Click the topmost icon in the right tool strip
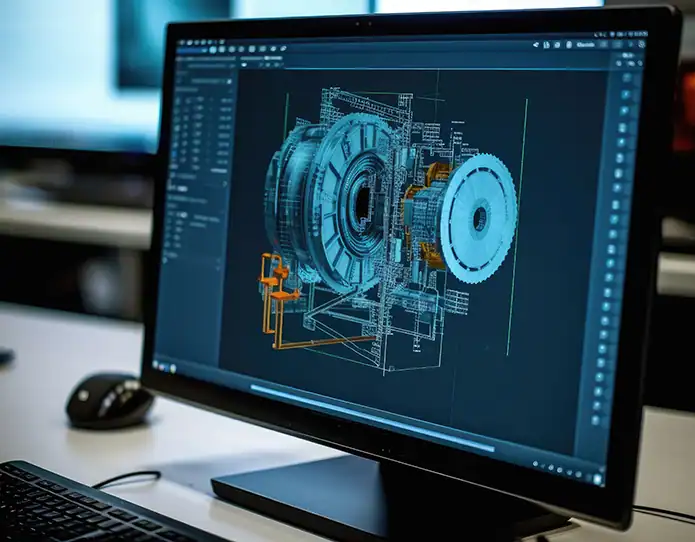The width and height of the screenshot is (695, 542). 626,78
